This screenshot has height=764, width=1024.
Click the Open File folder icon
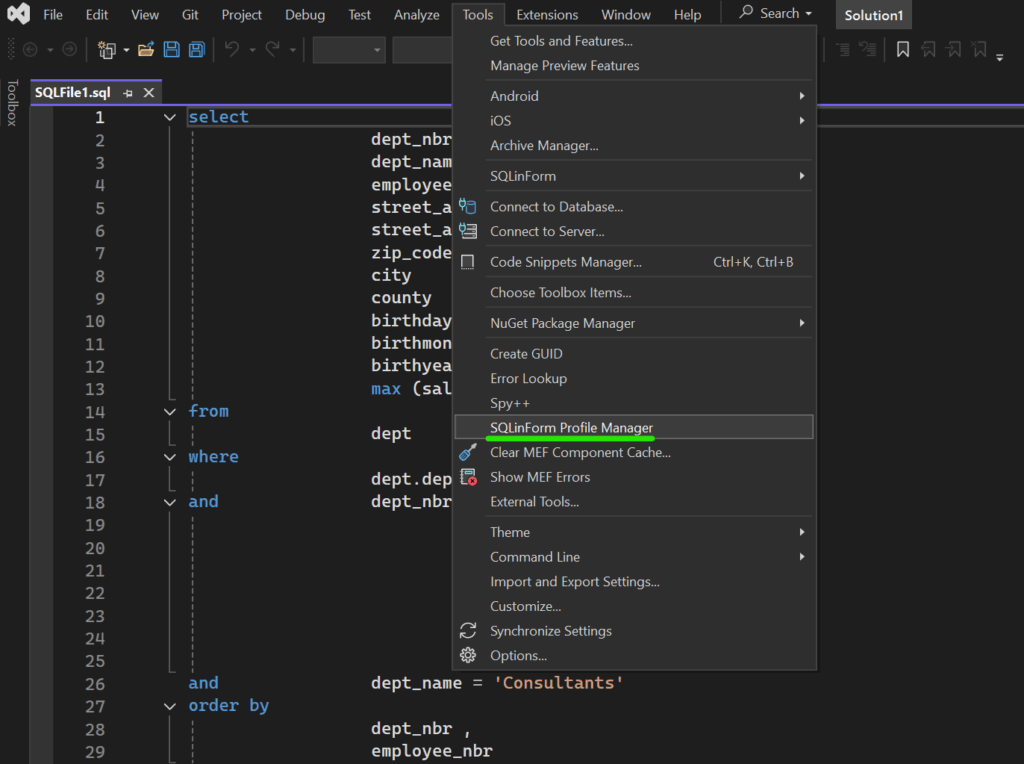click(x=146, y=49)
